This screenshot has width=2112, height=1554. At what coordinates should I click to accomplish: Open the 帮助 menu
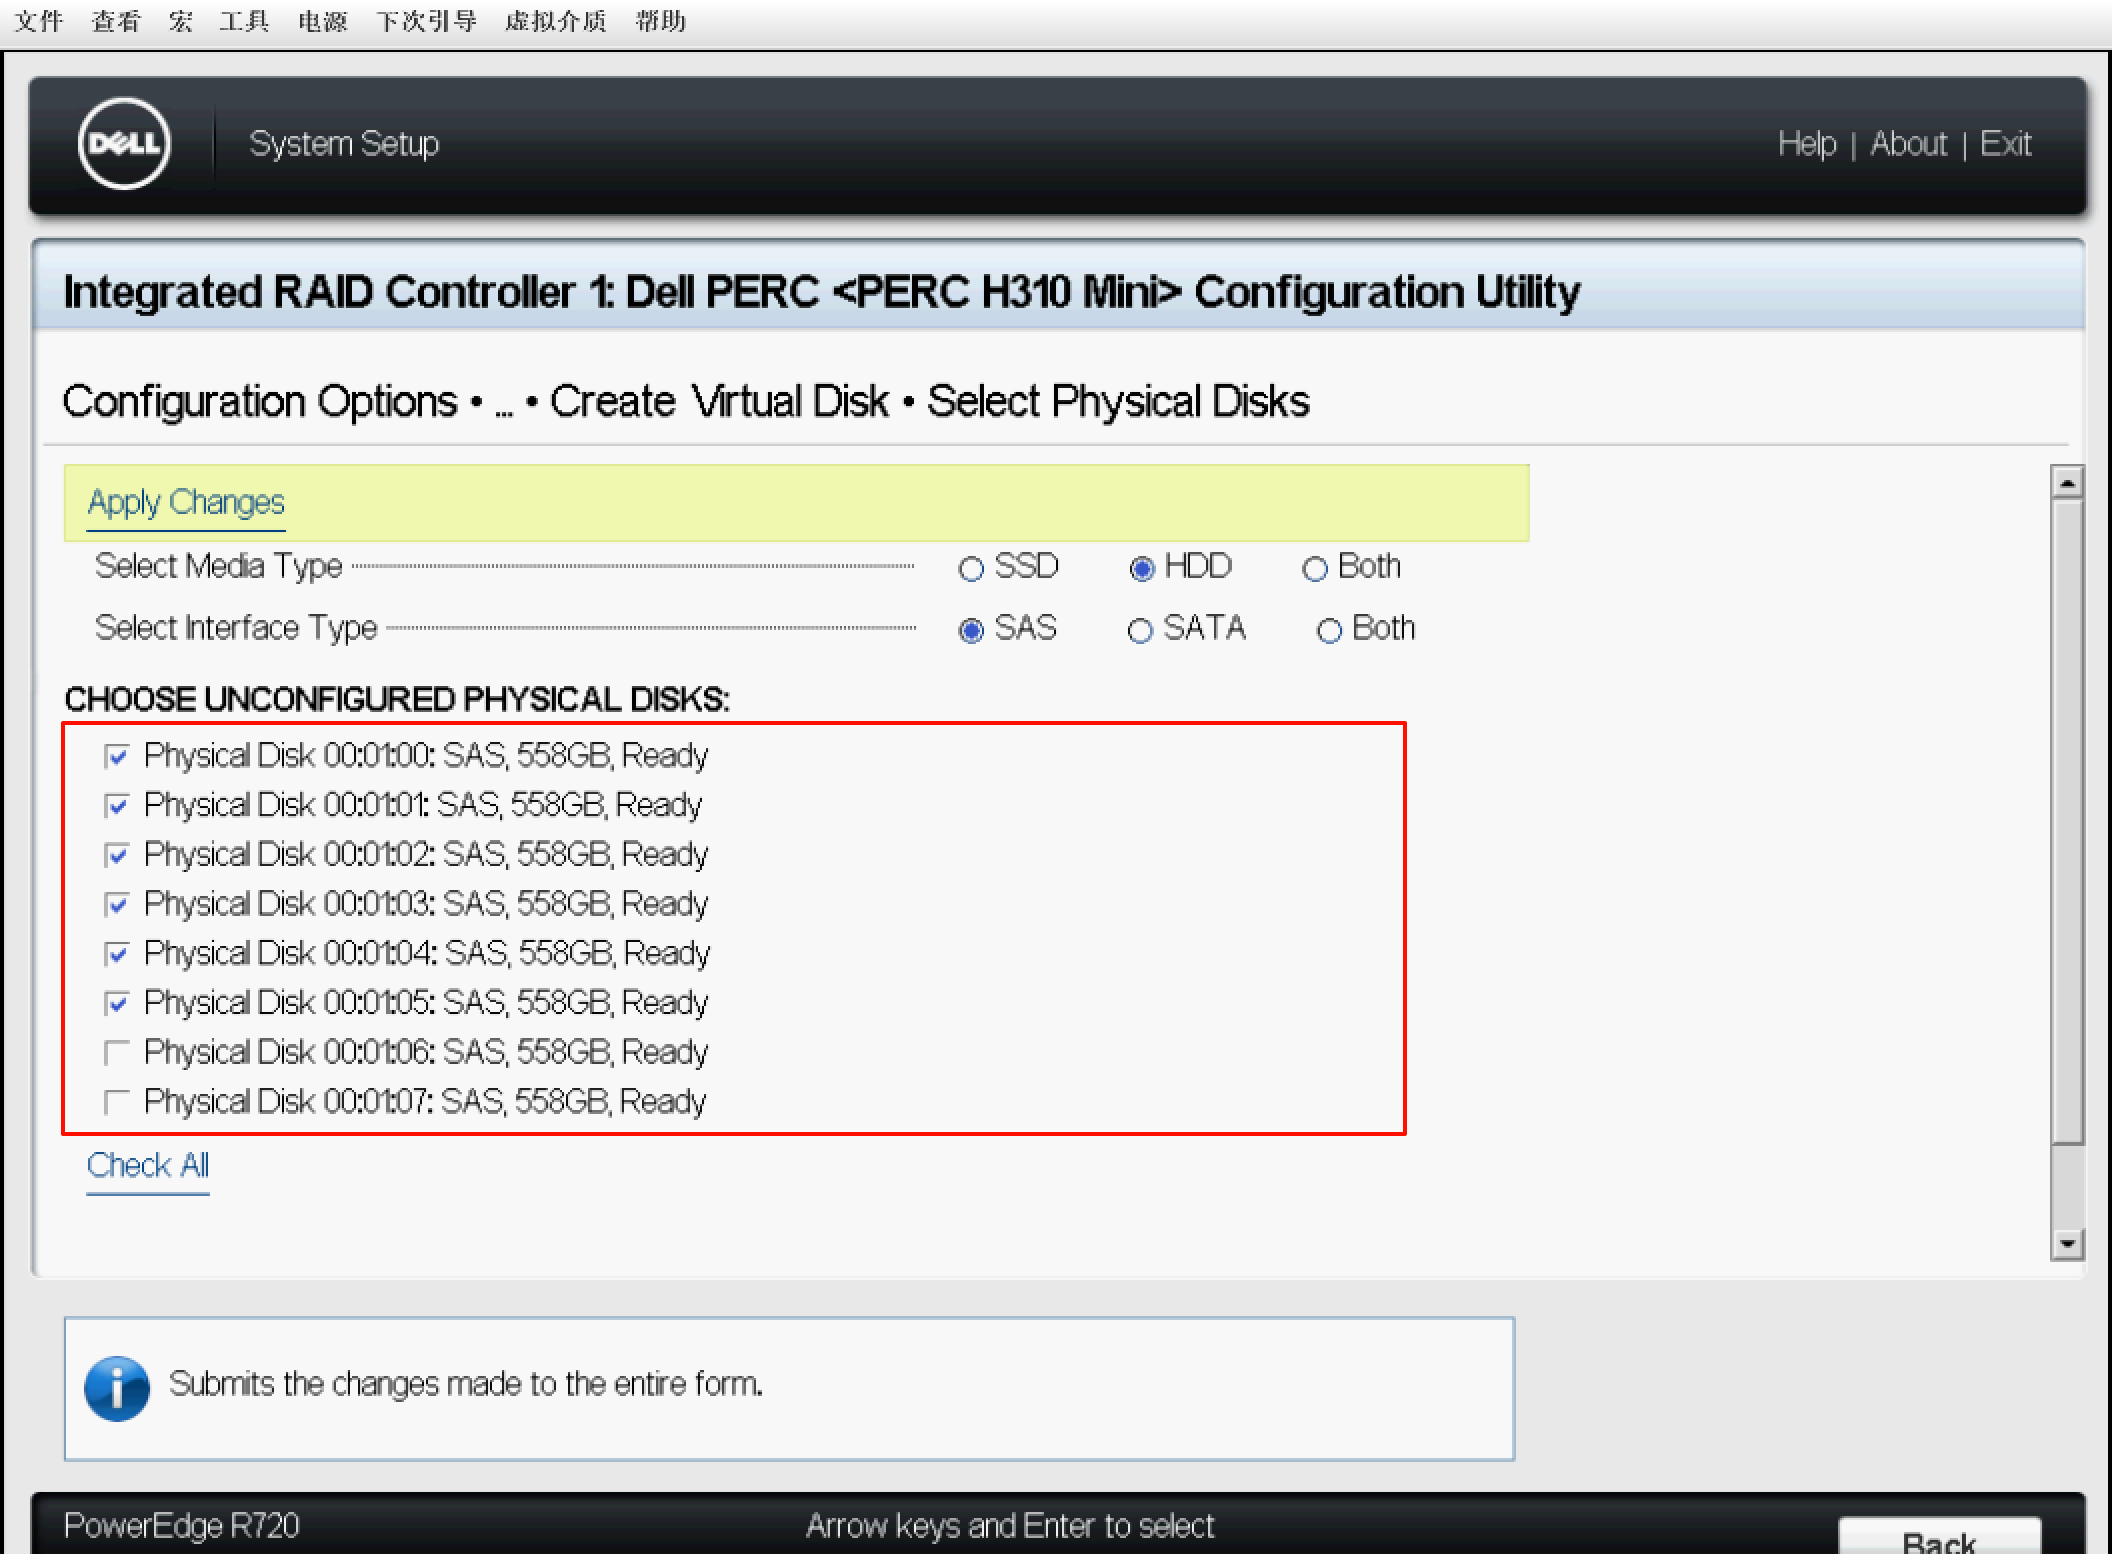click(661, 21)
